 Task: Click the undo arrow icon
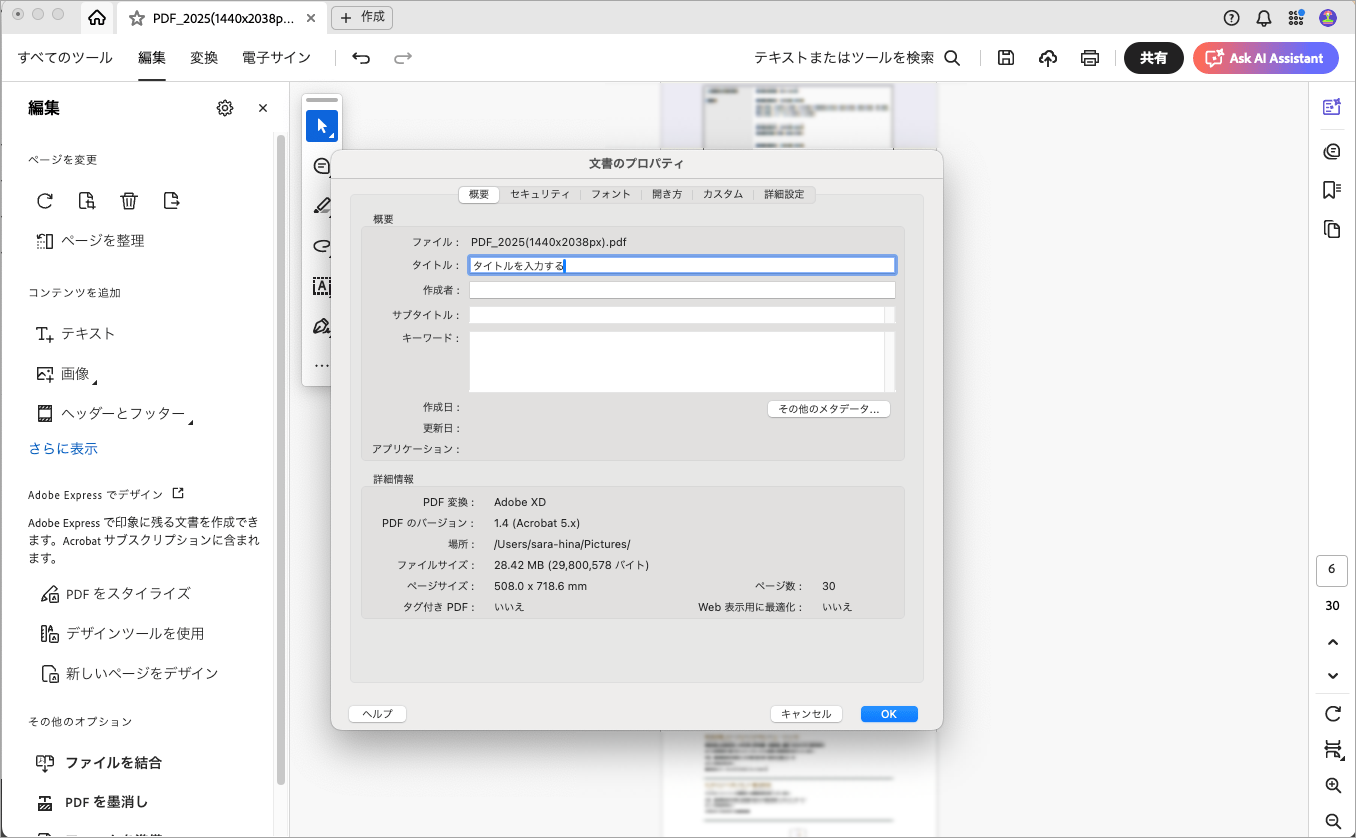click(361, 58)
